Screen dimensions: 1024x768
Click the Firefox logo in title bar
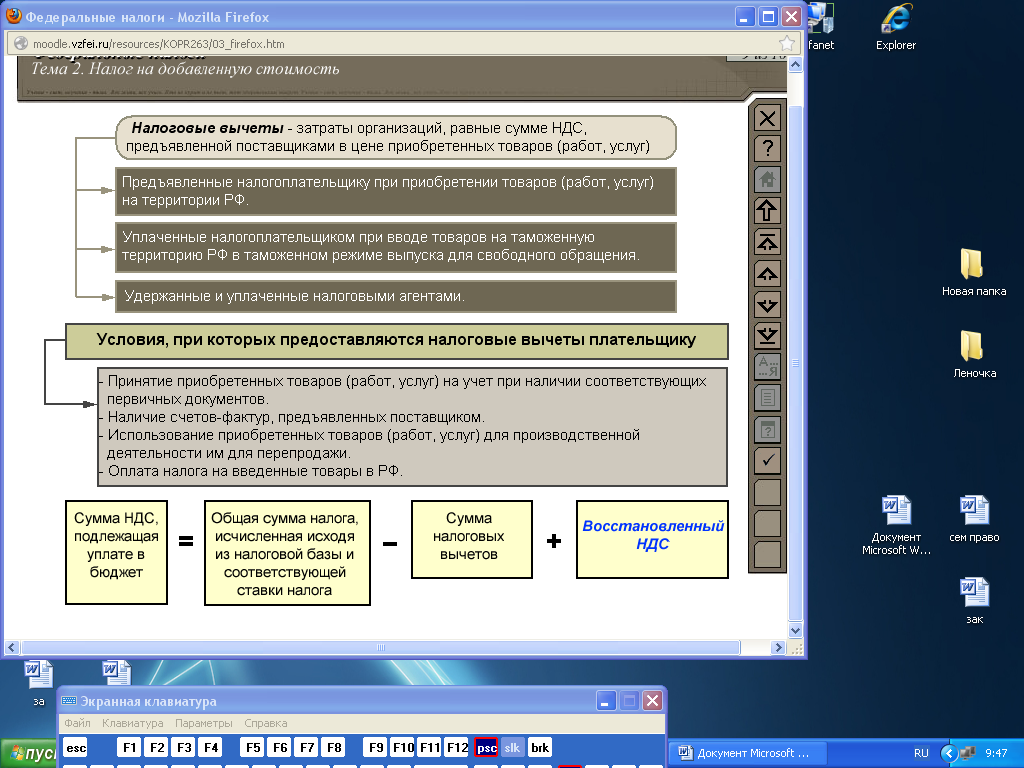(13, 16)
